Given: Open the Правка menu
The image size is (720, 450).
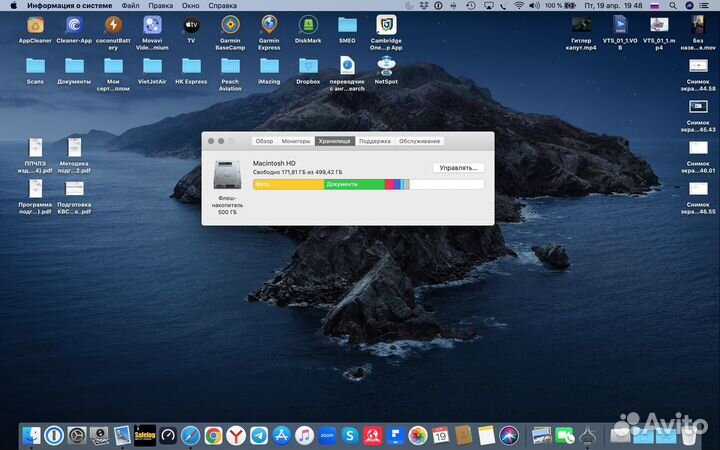Looking at the screenshot, I should pos(161,6).
